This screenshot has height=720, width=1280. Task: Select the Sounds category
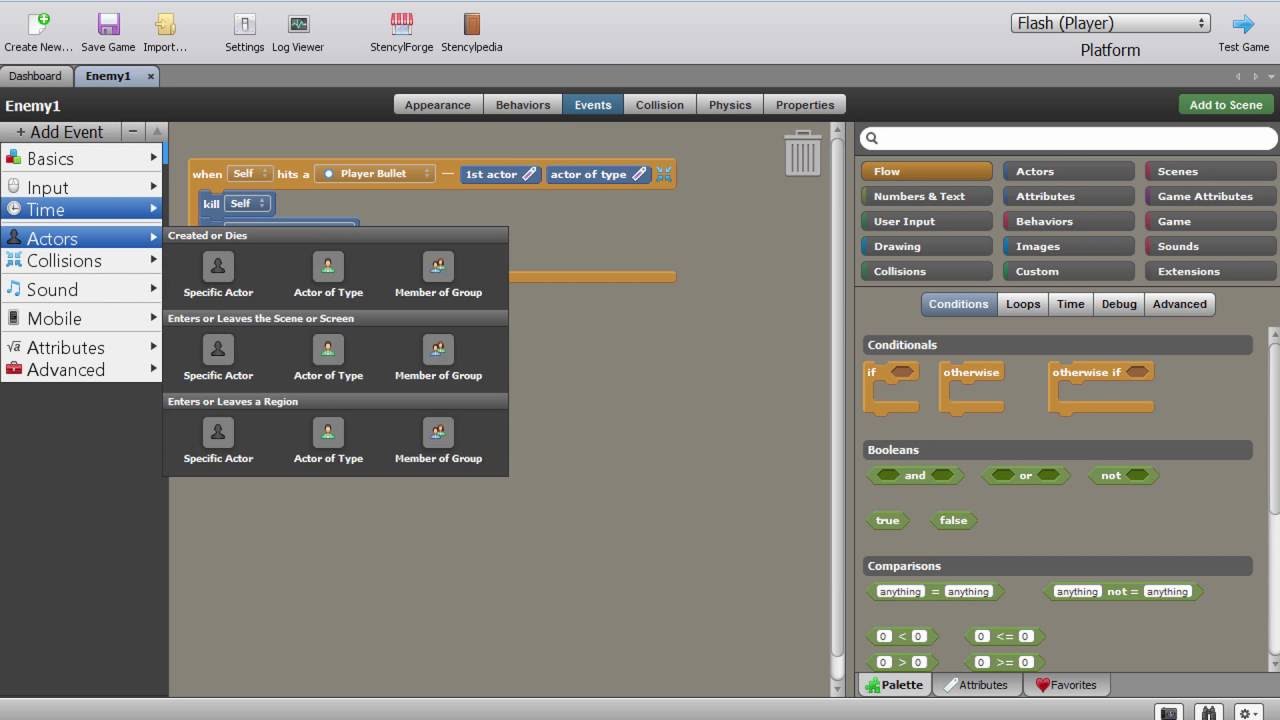click(x=1210, y=246)
